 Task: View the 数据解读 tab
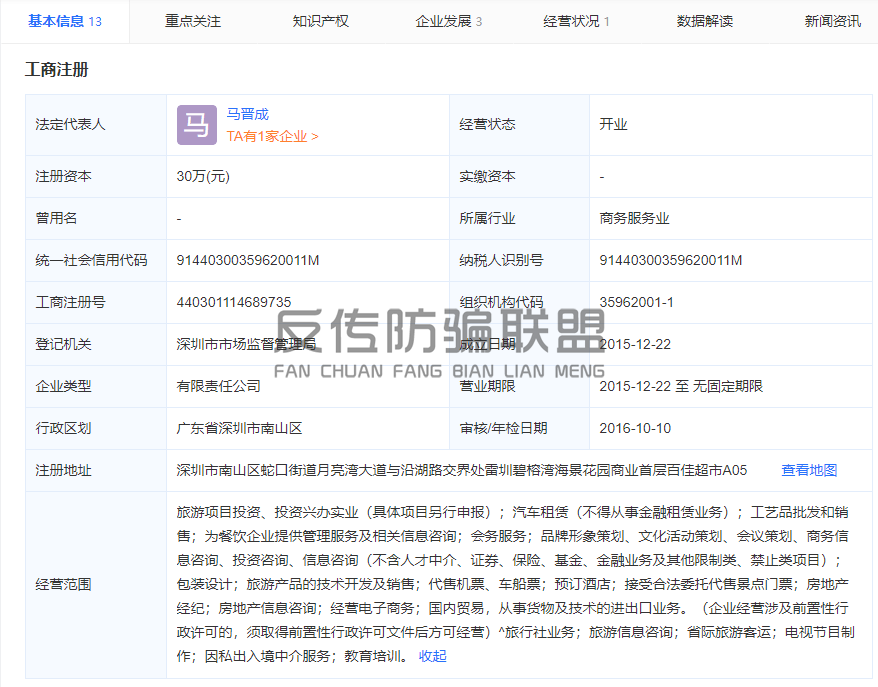705,21
